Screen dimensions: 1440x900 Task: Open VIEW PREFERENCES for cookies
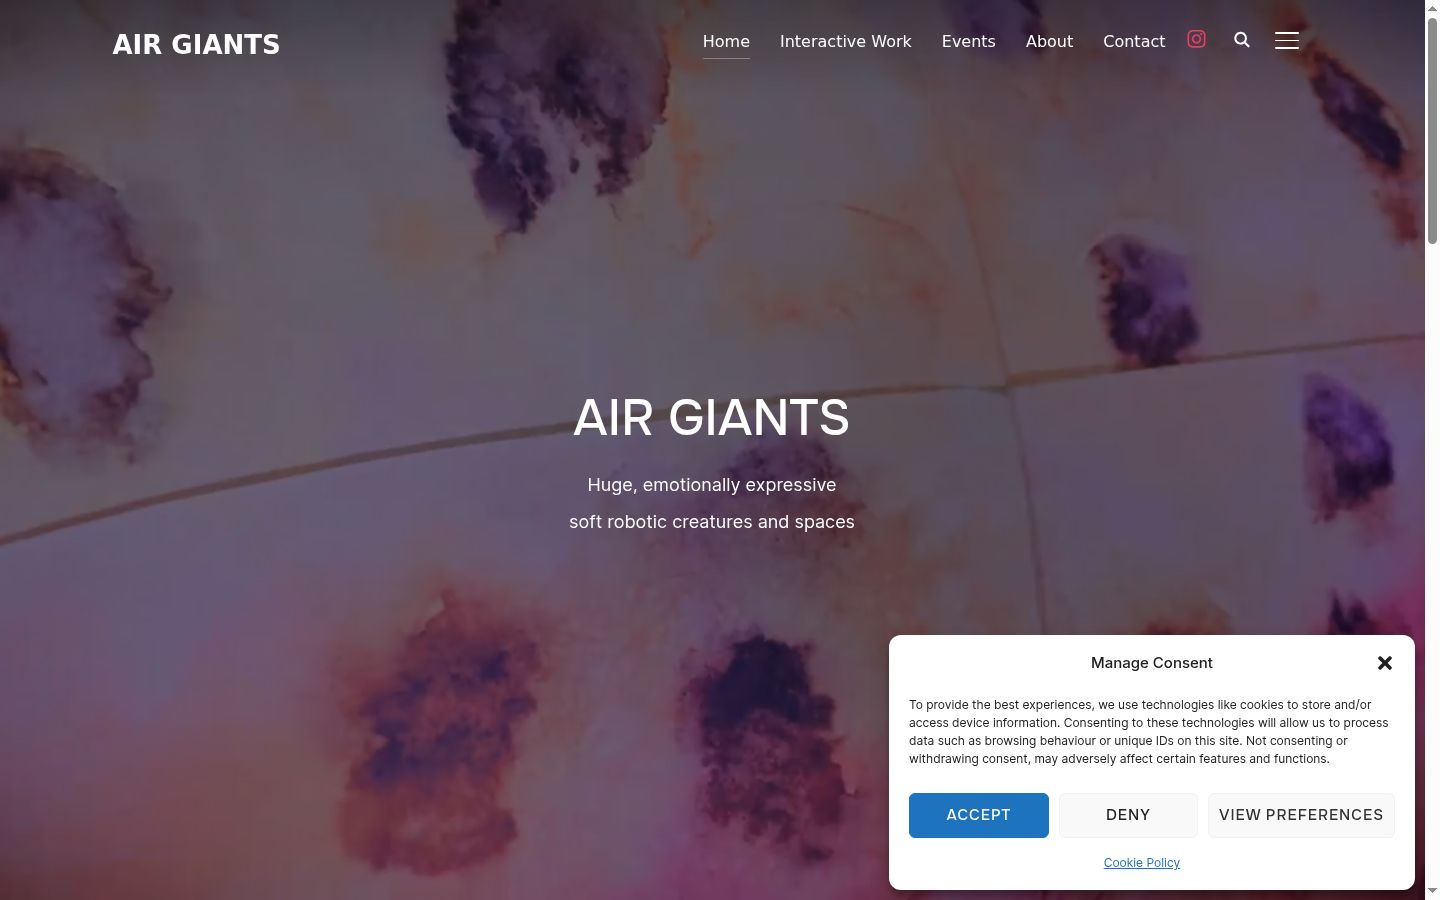1301,815
